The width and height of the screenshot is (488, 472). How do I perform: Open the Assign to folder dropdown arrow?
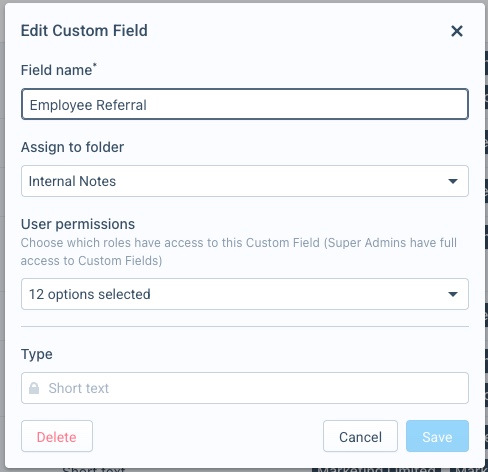click(453, 181)
